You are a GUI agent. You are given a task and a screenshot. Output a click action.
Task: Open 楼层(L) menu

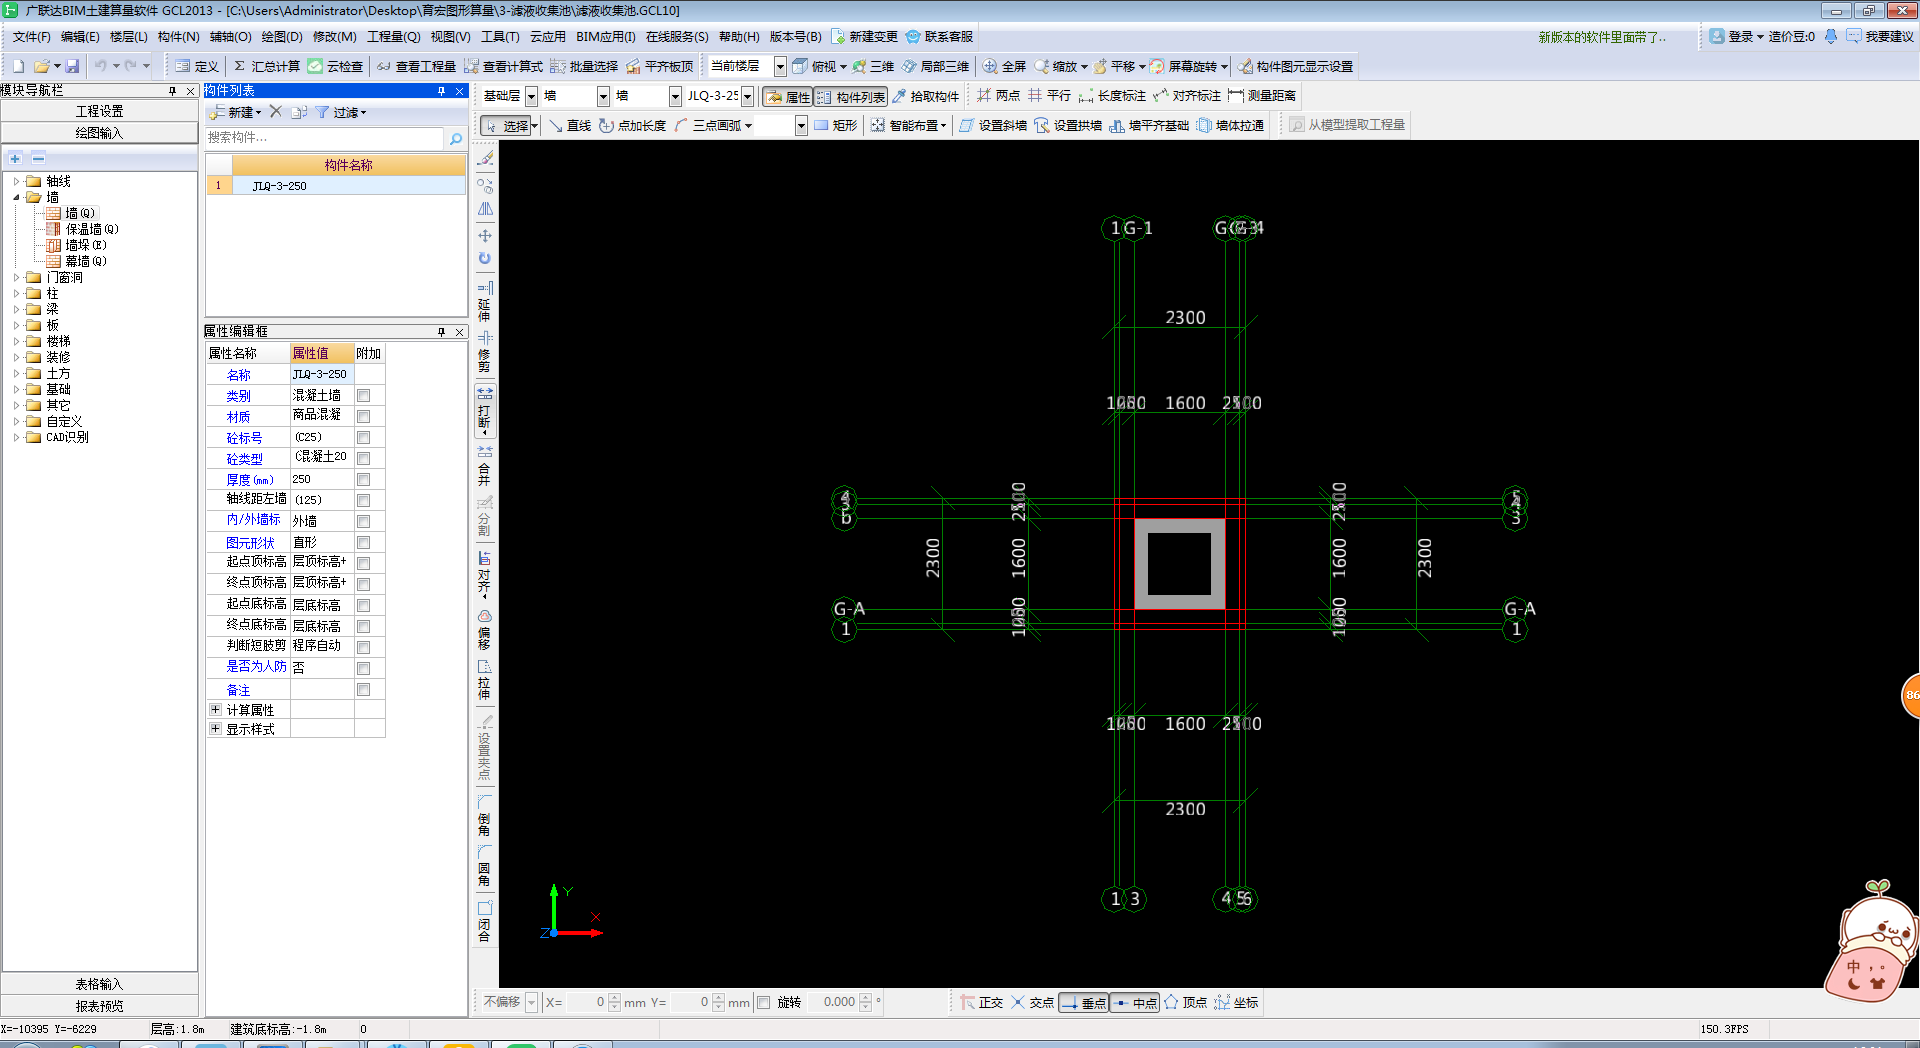[x=128, y=36]
